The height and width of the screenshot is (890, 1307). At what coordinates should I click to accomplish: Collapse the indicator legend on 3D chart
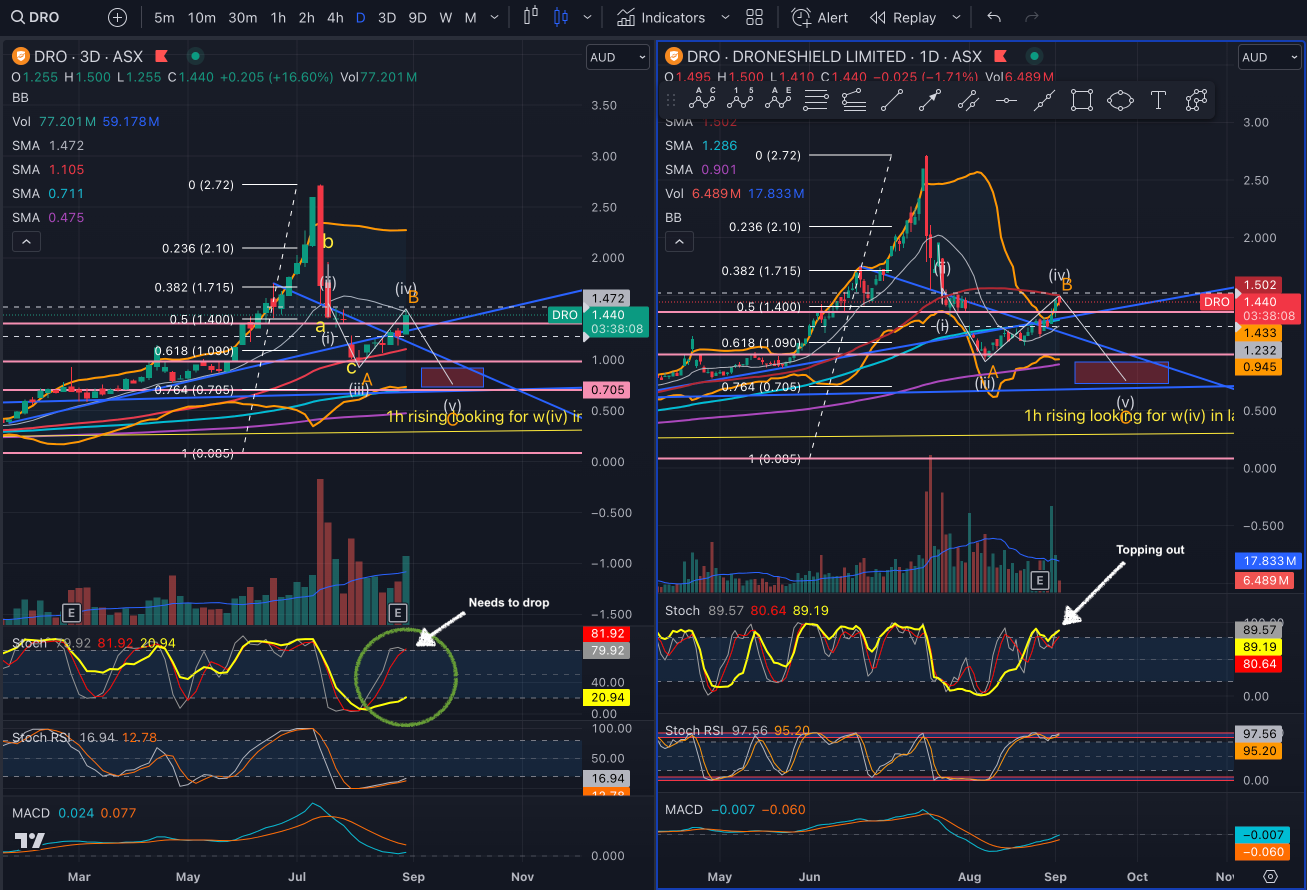[26, 241]
